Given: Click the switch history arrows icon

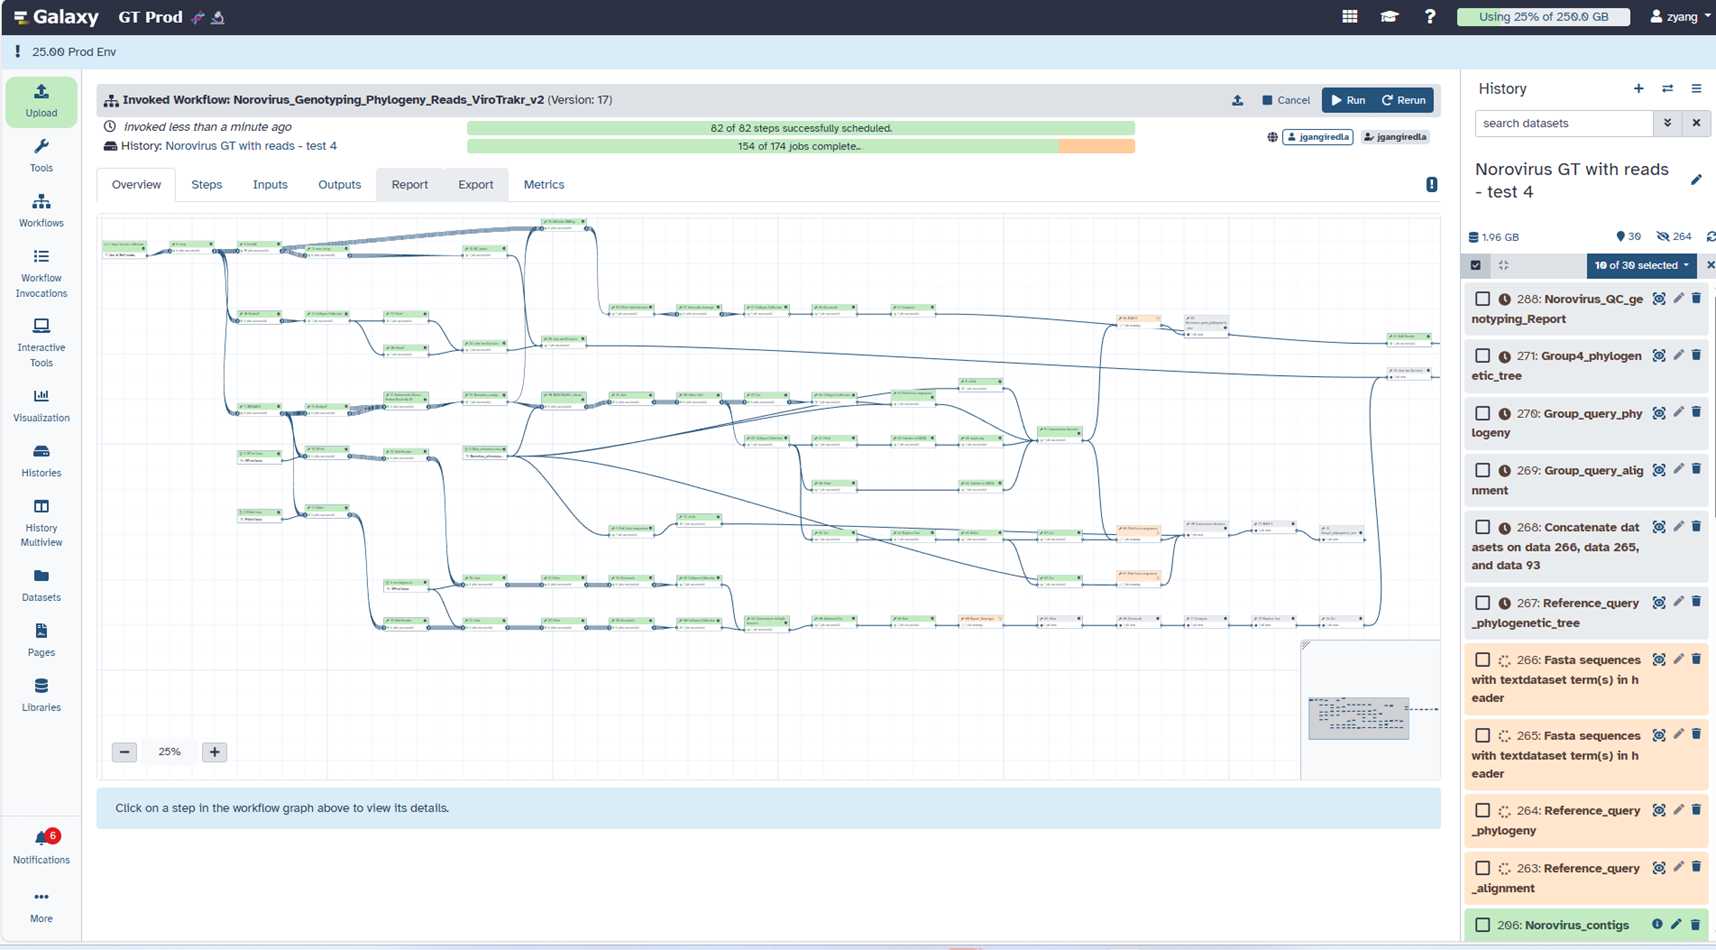Looking at the screenshot, I should pyautogui.click(x=1667, y=89).
